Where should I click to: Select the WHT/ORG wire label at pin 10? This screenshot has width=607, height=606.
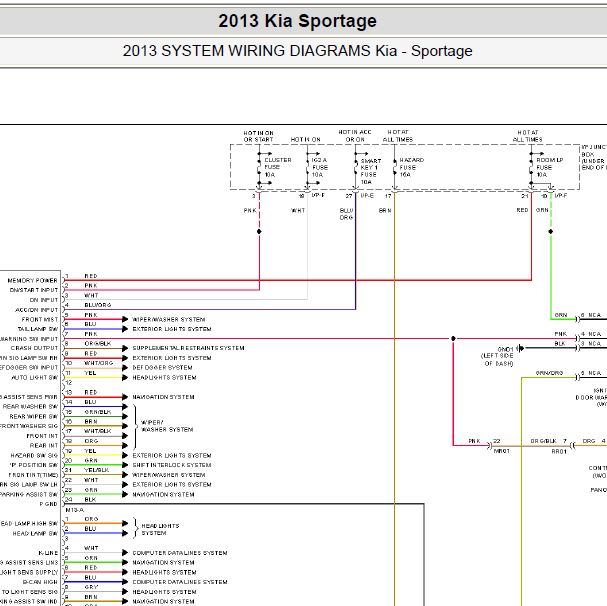[x=99, y=363]
